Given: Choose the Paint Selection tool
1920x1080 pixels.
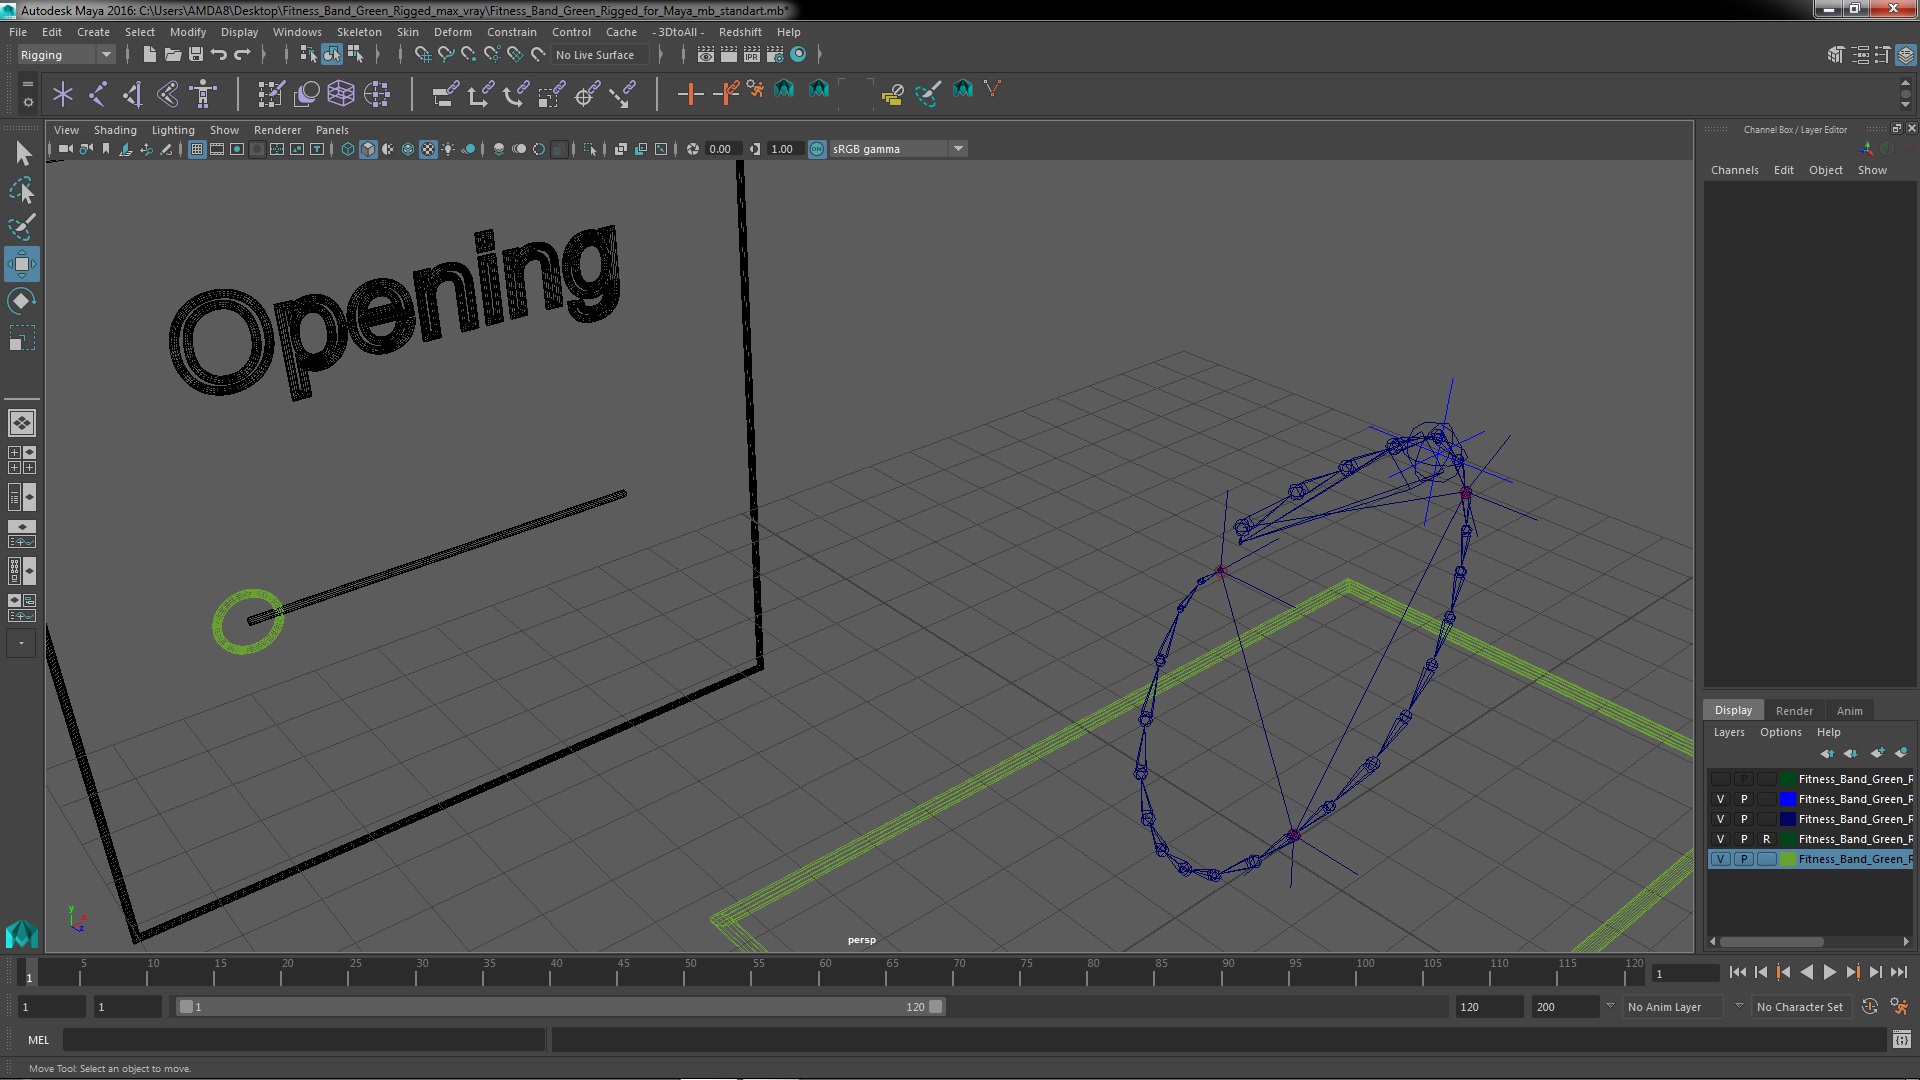Looking at the screenshot, I should [22, 227].
